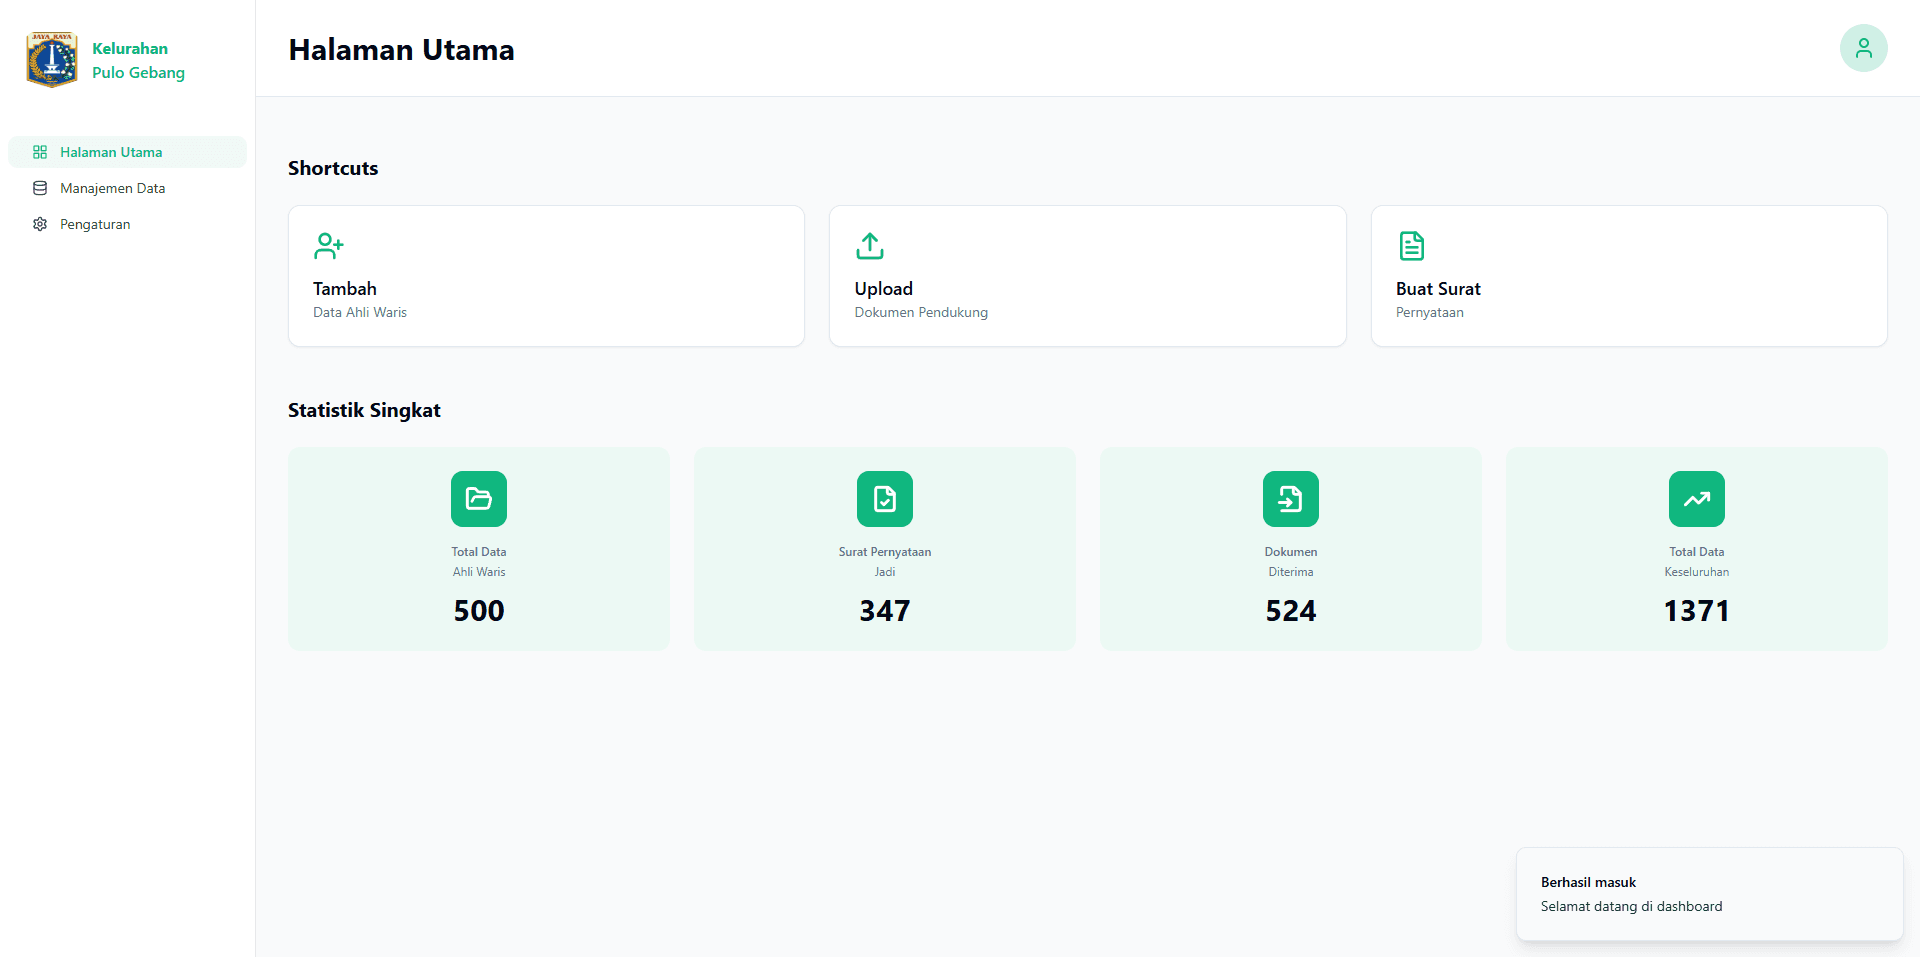Click the Kelurahan Pulo Gebang title link

[x=138, y=60]
